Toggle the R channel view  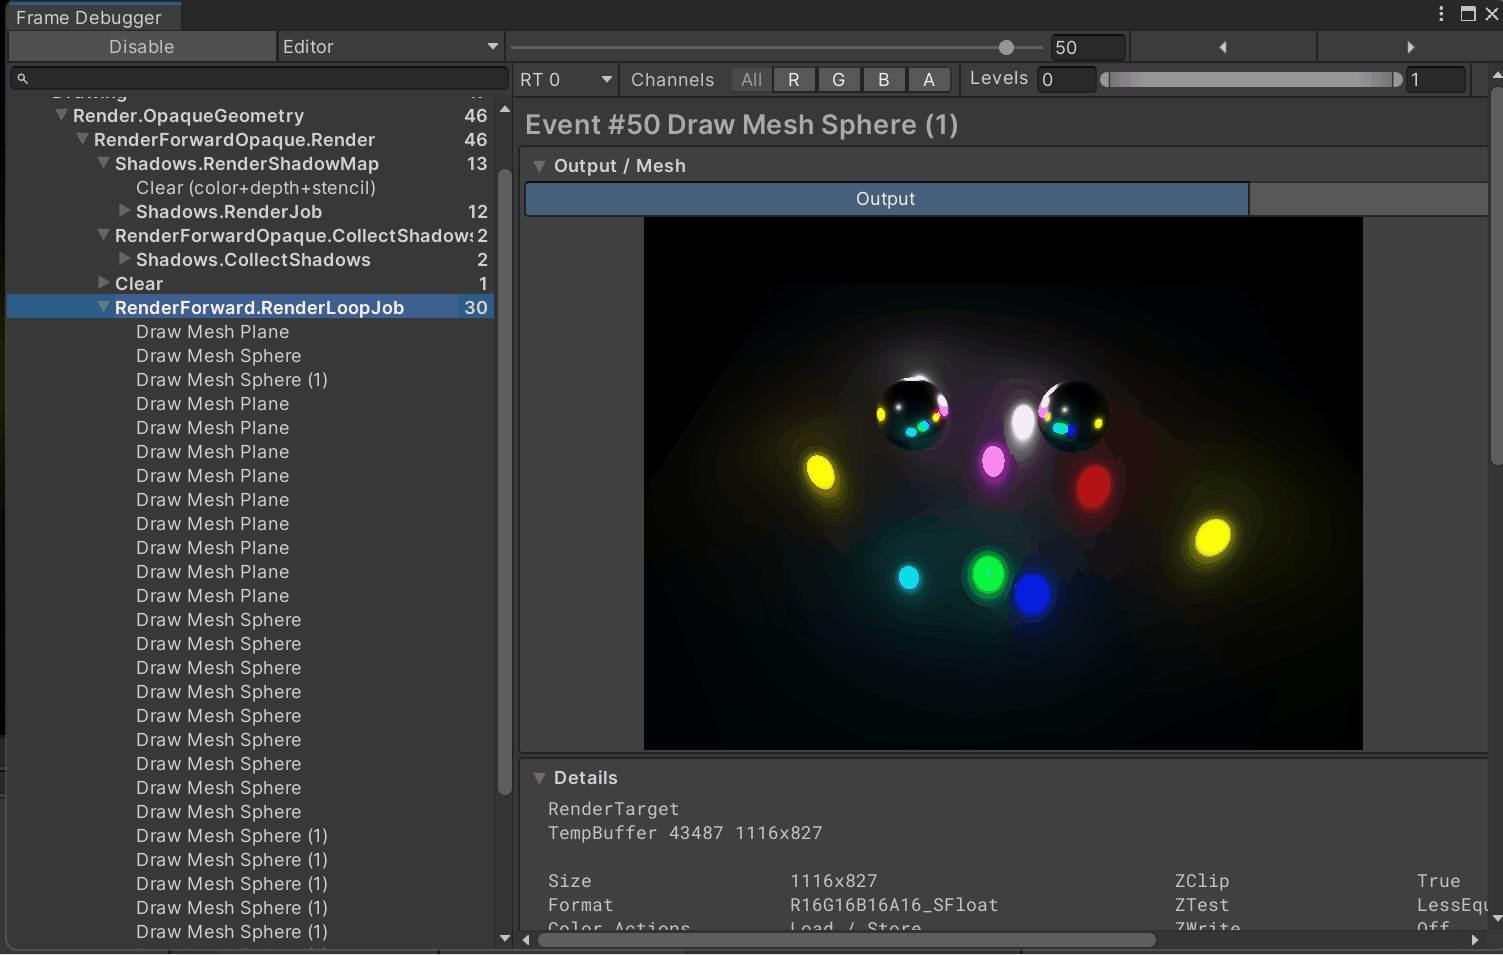click(x=793, y=80)
